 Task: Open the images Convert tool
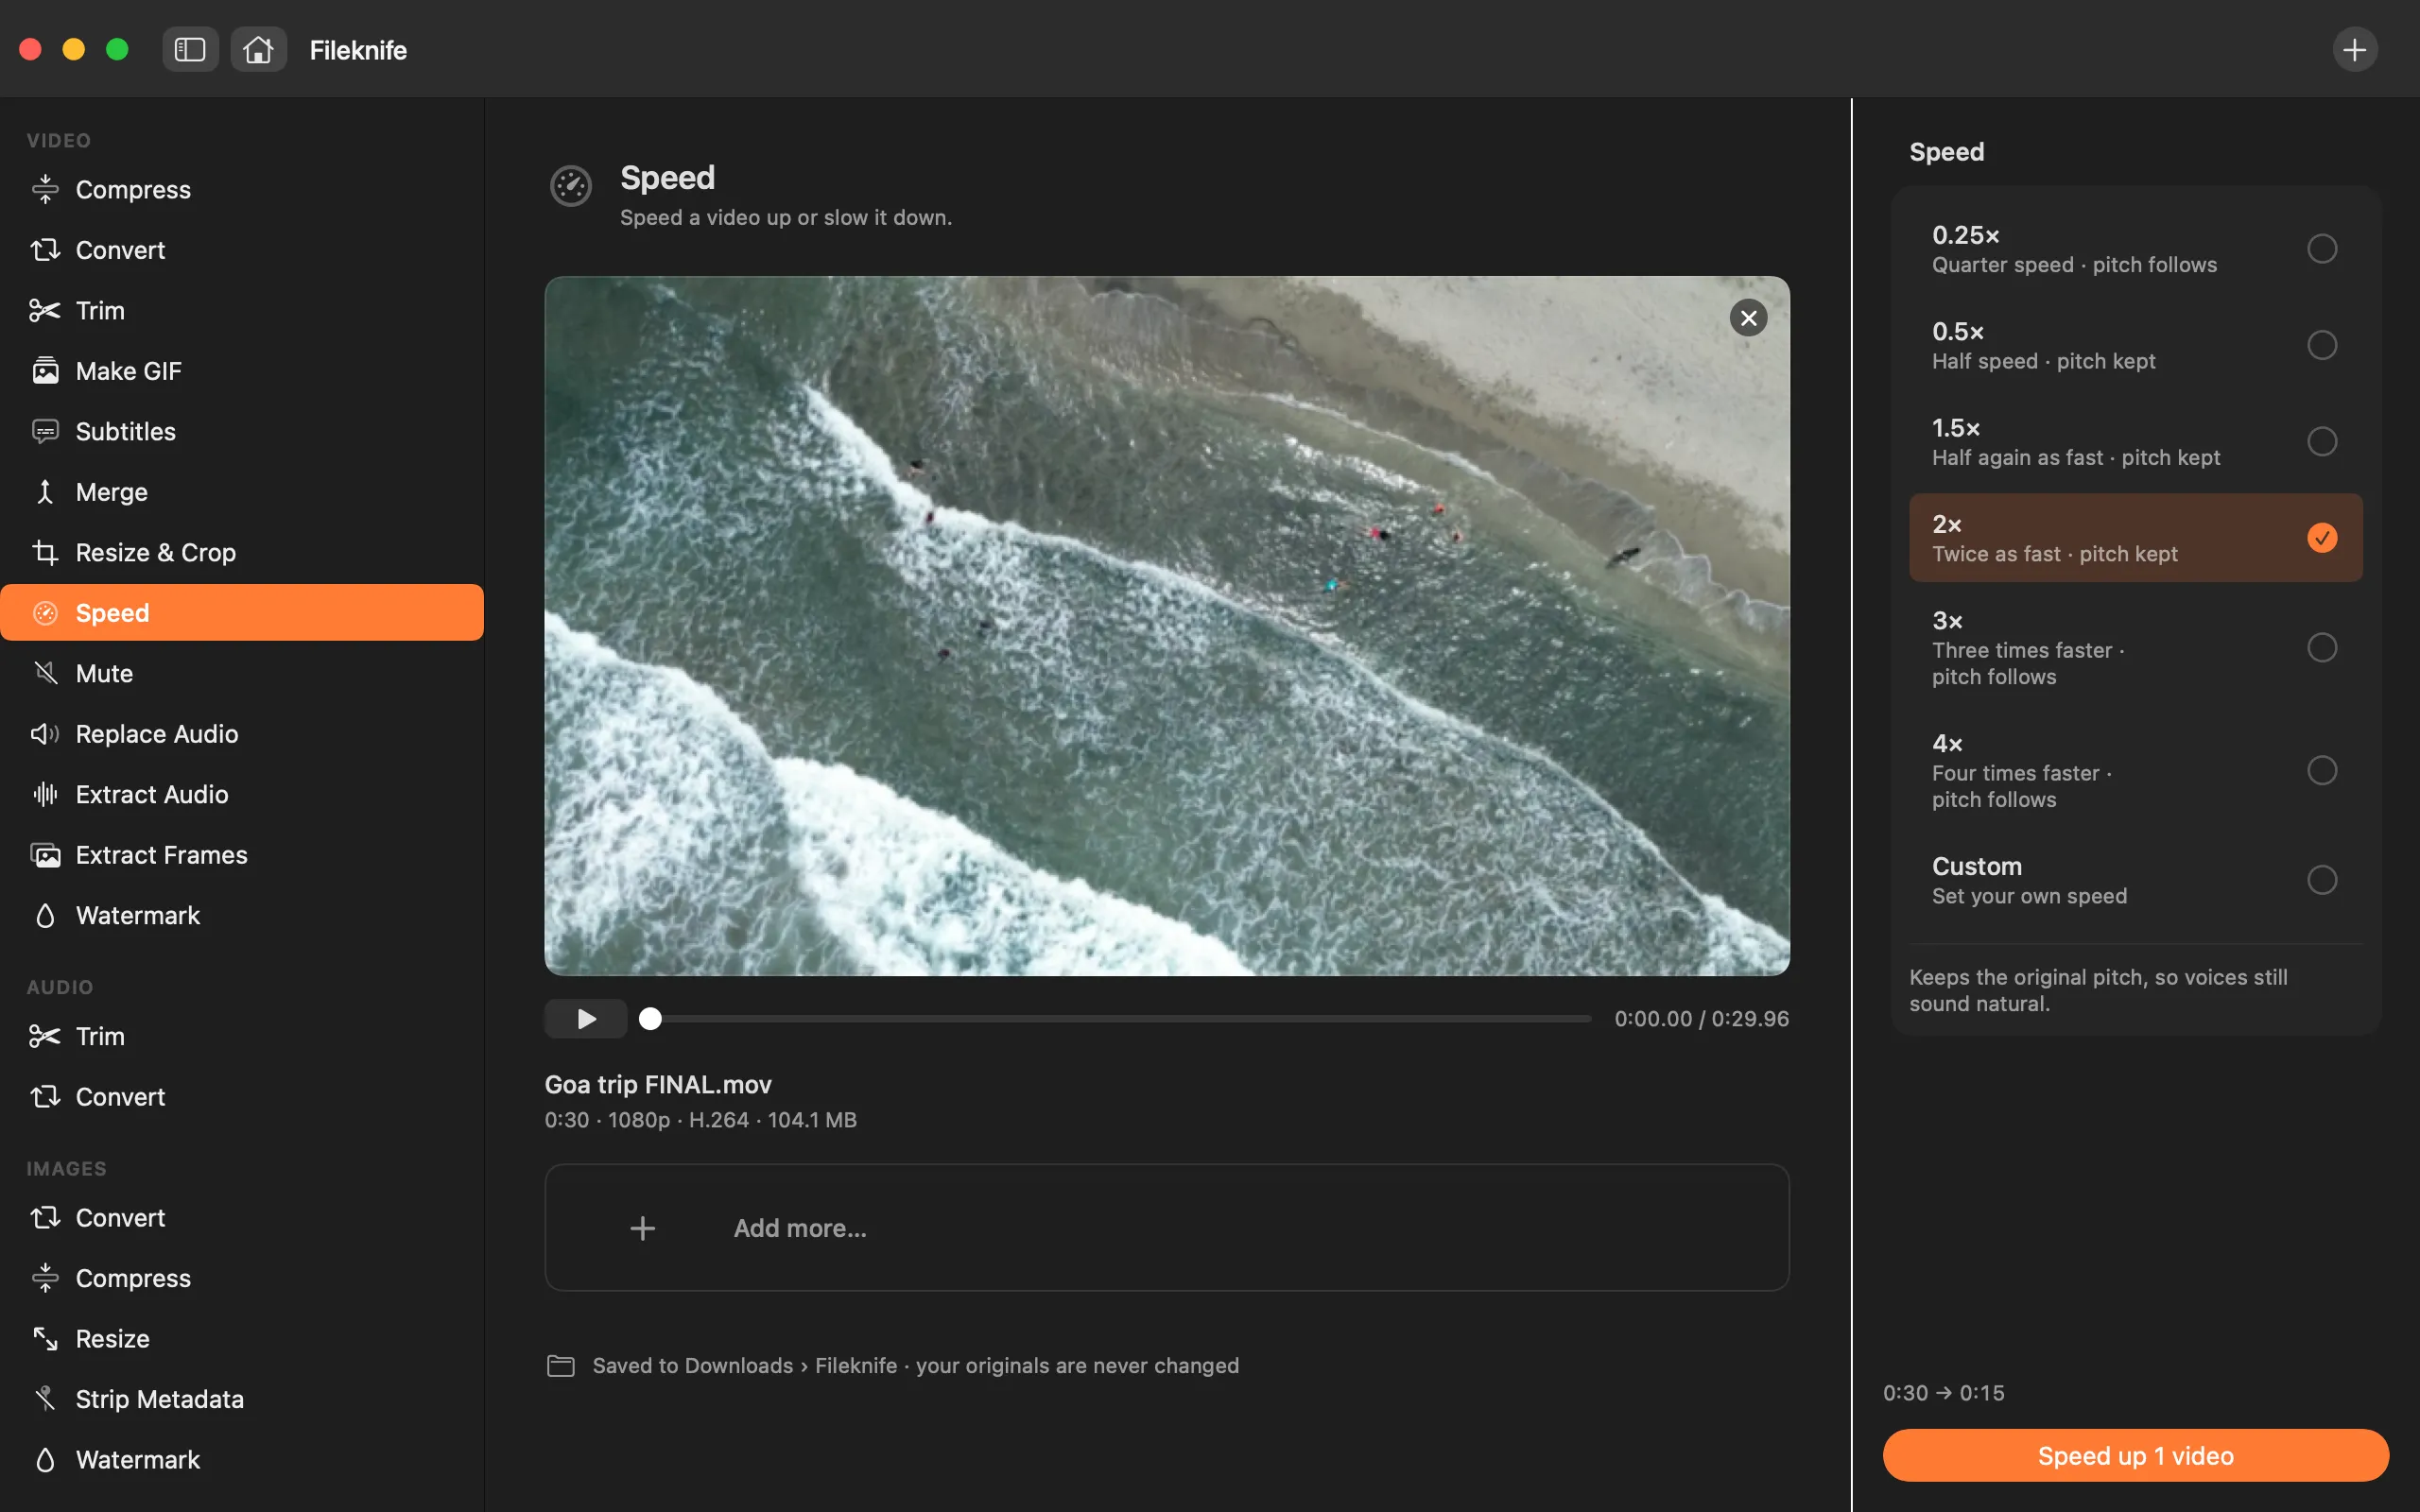click(242, 1217)
